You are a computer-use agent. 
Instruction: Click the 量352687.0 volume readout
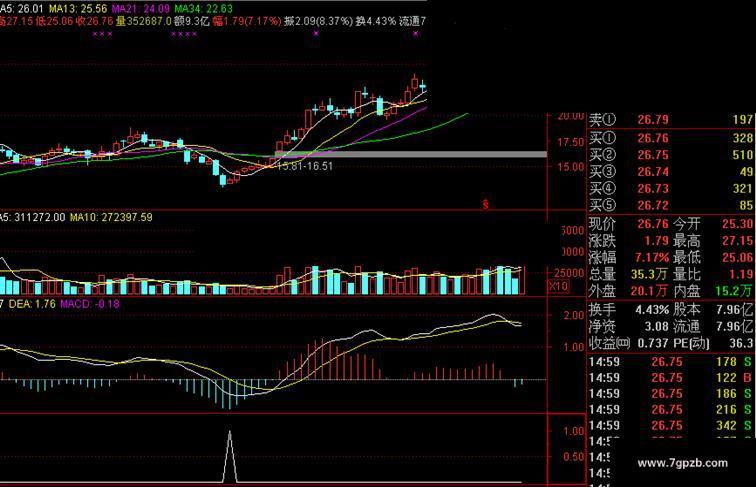[144, 21]
